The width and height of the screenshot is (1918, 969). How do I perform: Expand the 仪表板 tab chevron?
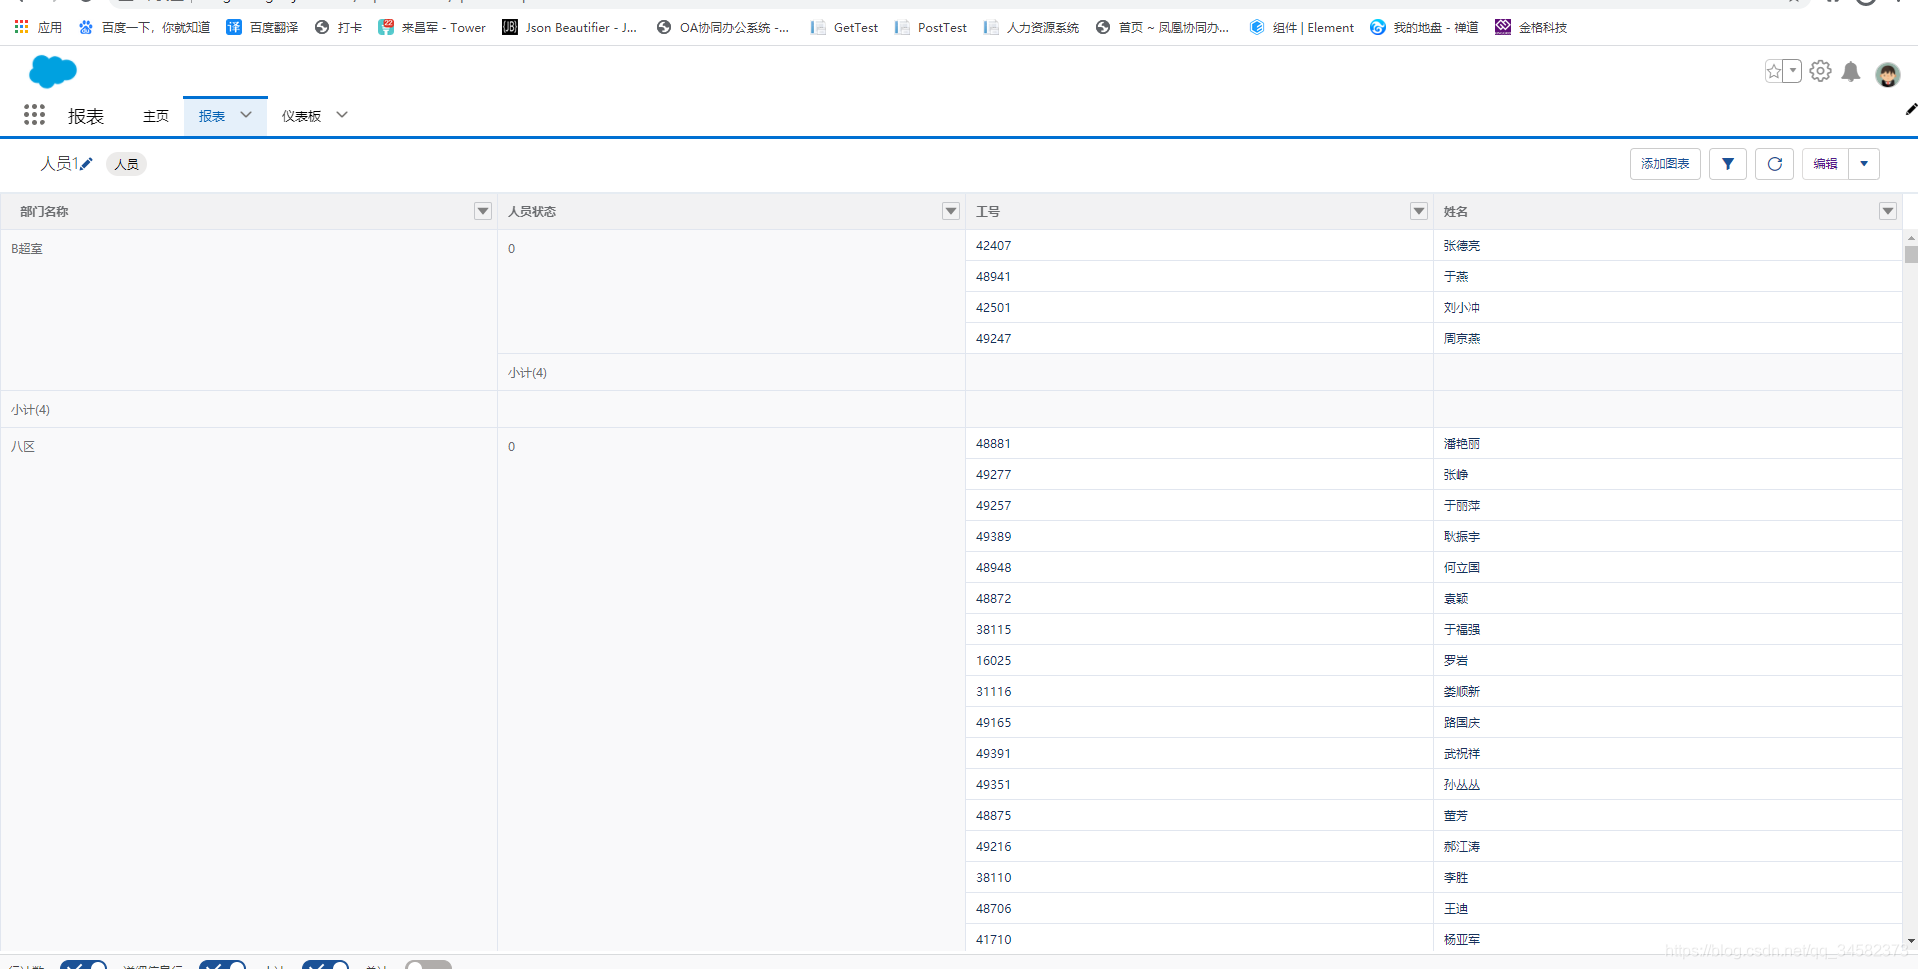click(341, 114)
